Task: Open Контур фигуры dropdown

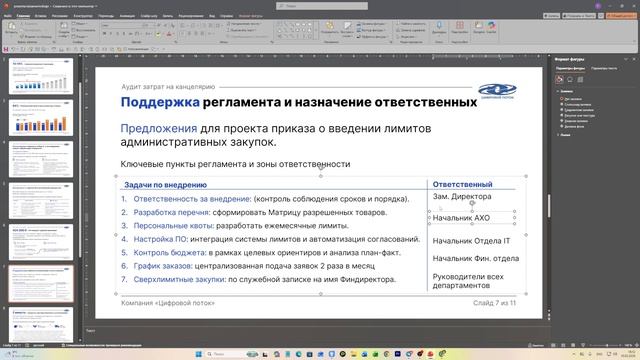Action: 371,30
